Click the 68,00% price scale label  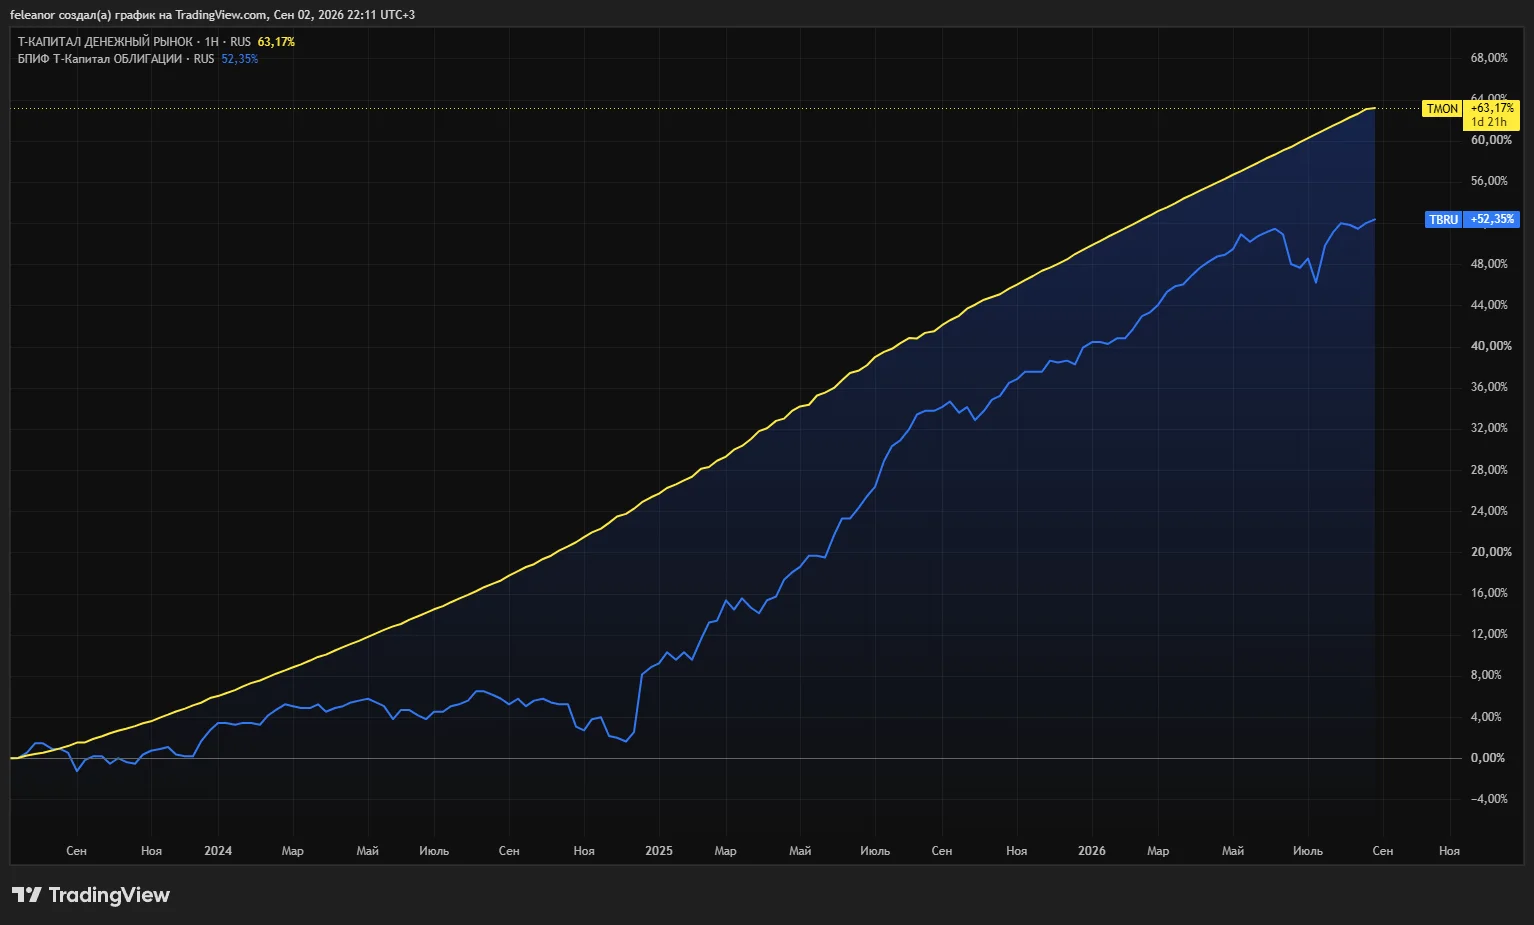pyautogui.click(x=1489, y=58)
